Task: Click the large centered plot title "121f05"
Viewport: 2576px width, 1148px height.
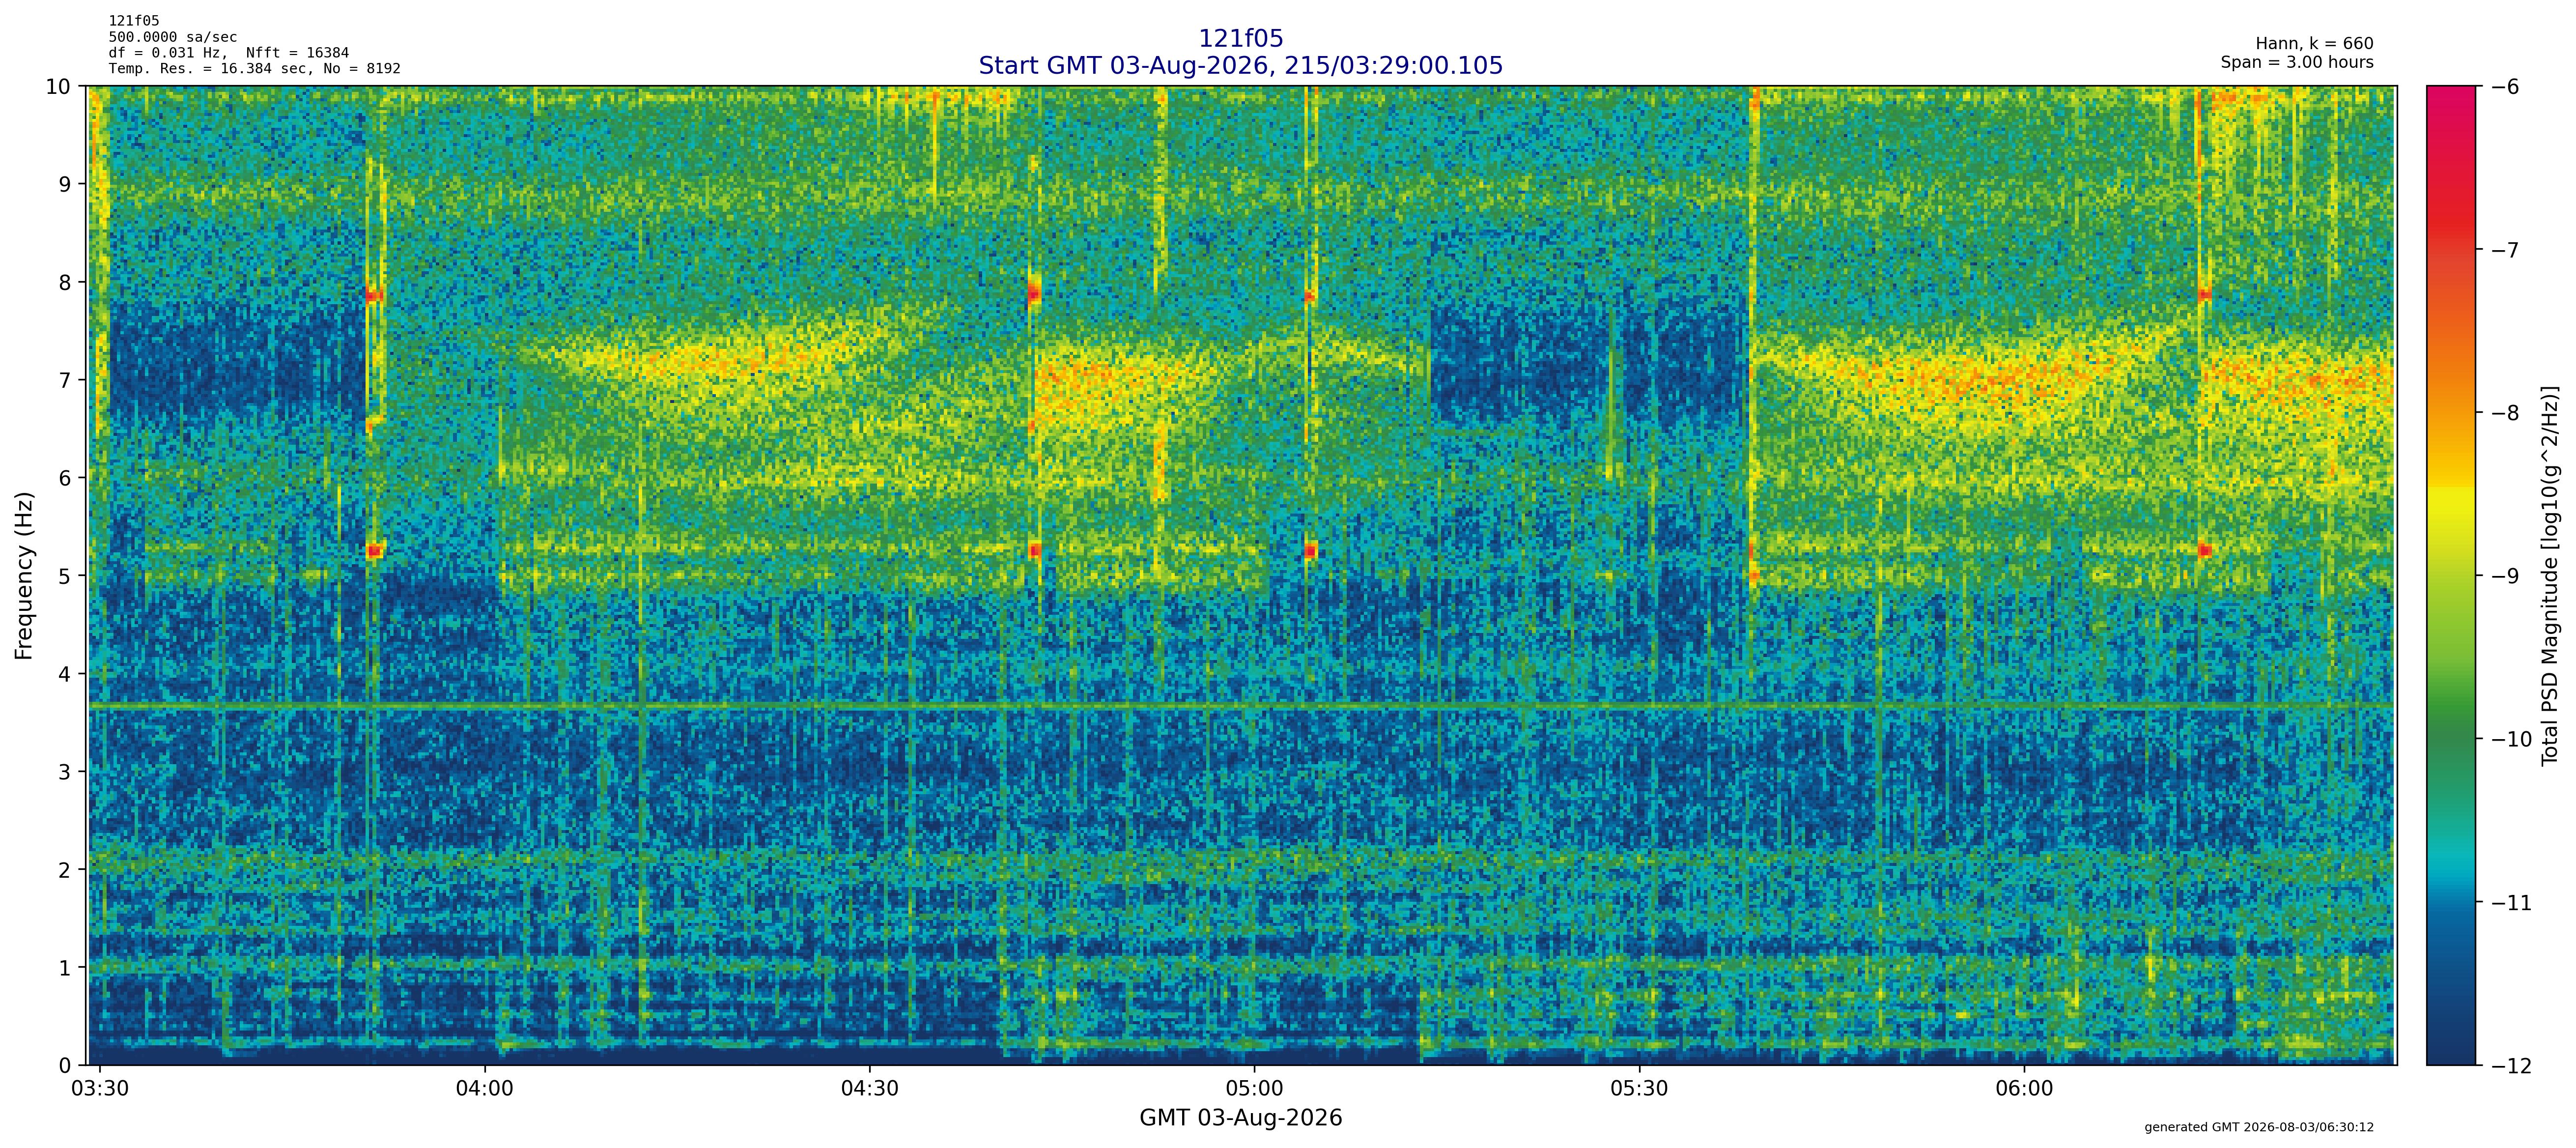Action: click(1240, 38)
